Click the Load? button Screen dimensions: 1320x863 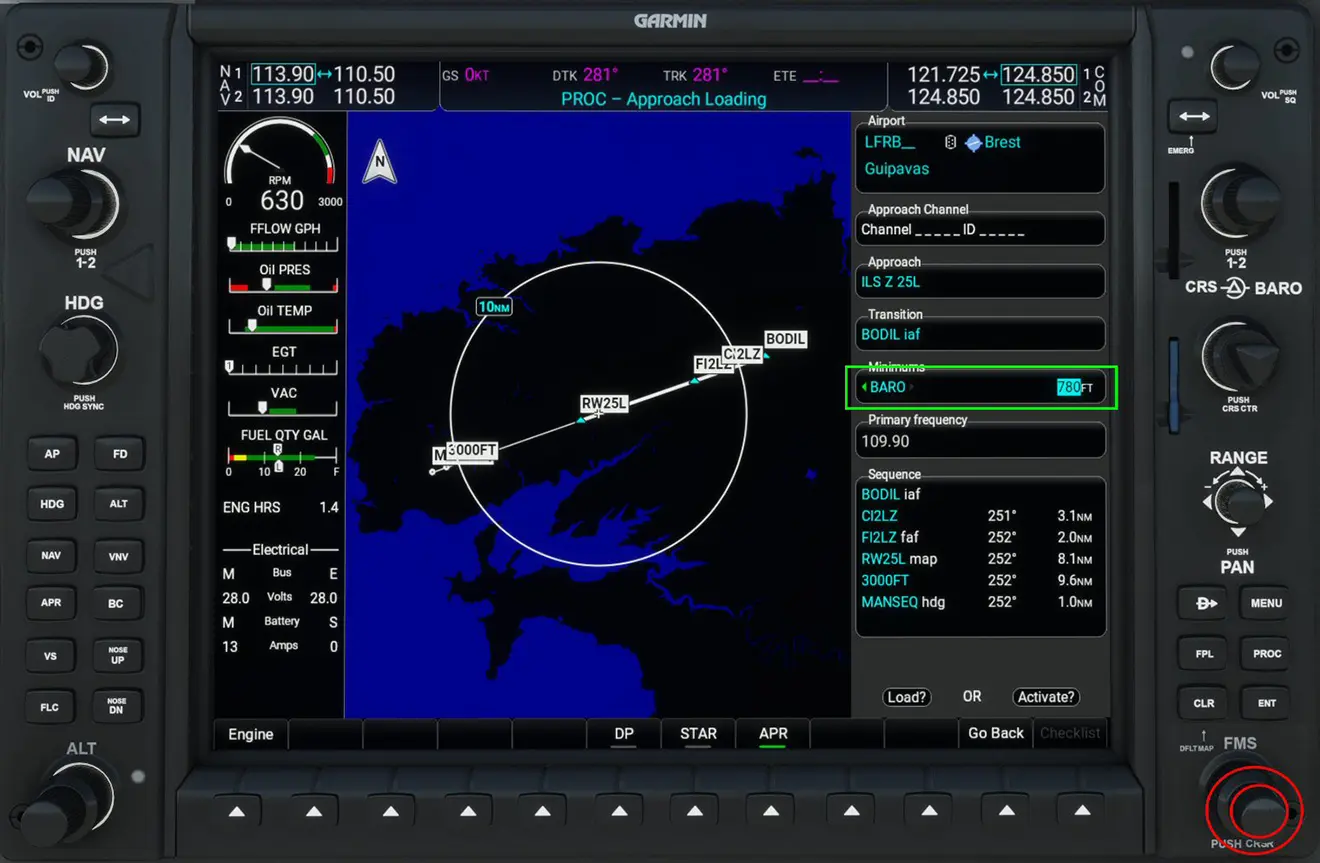tap(907, 697)
